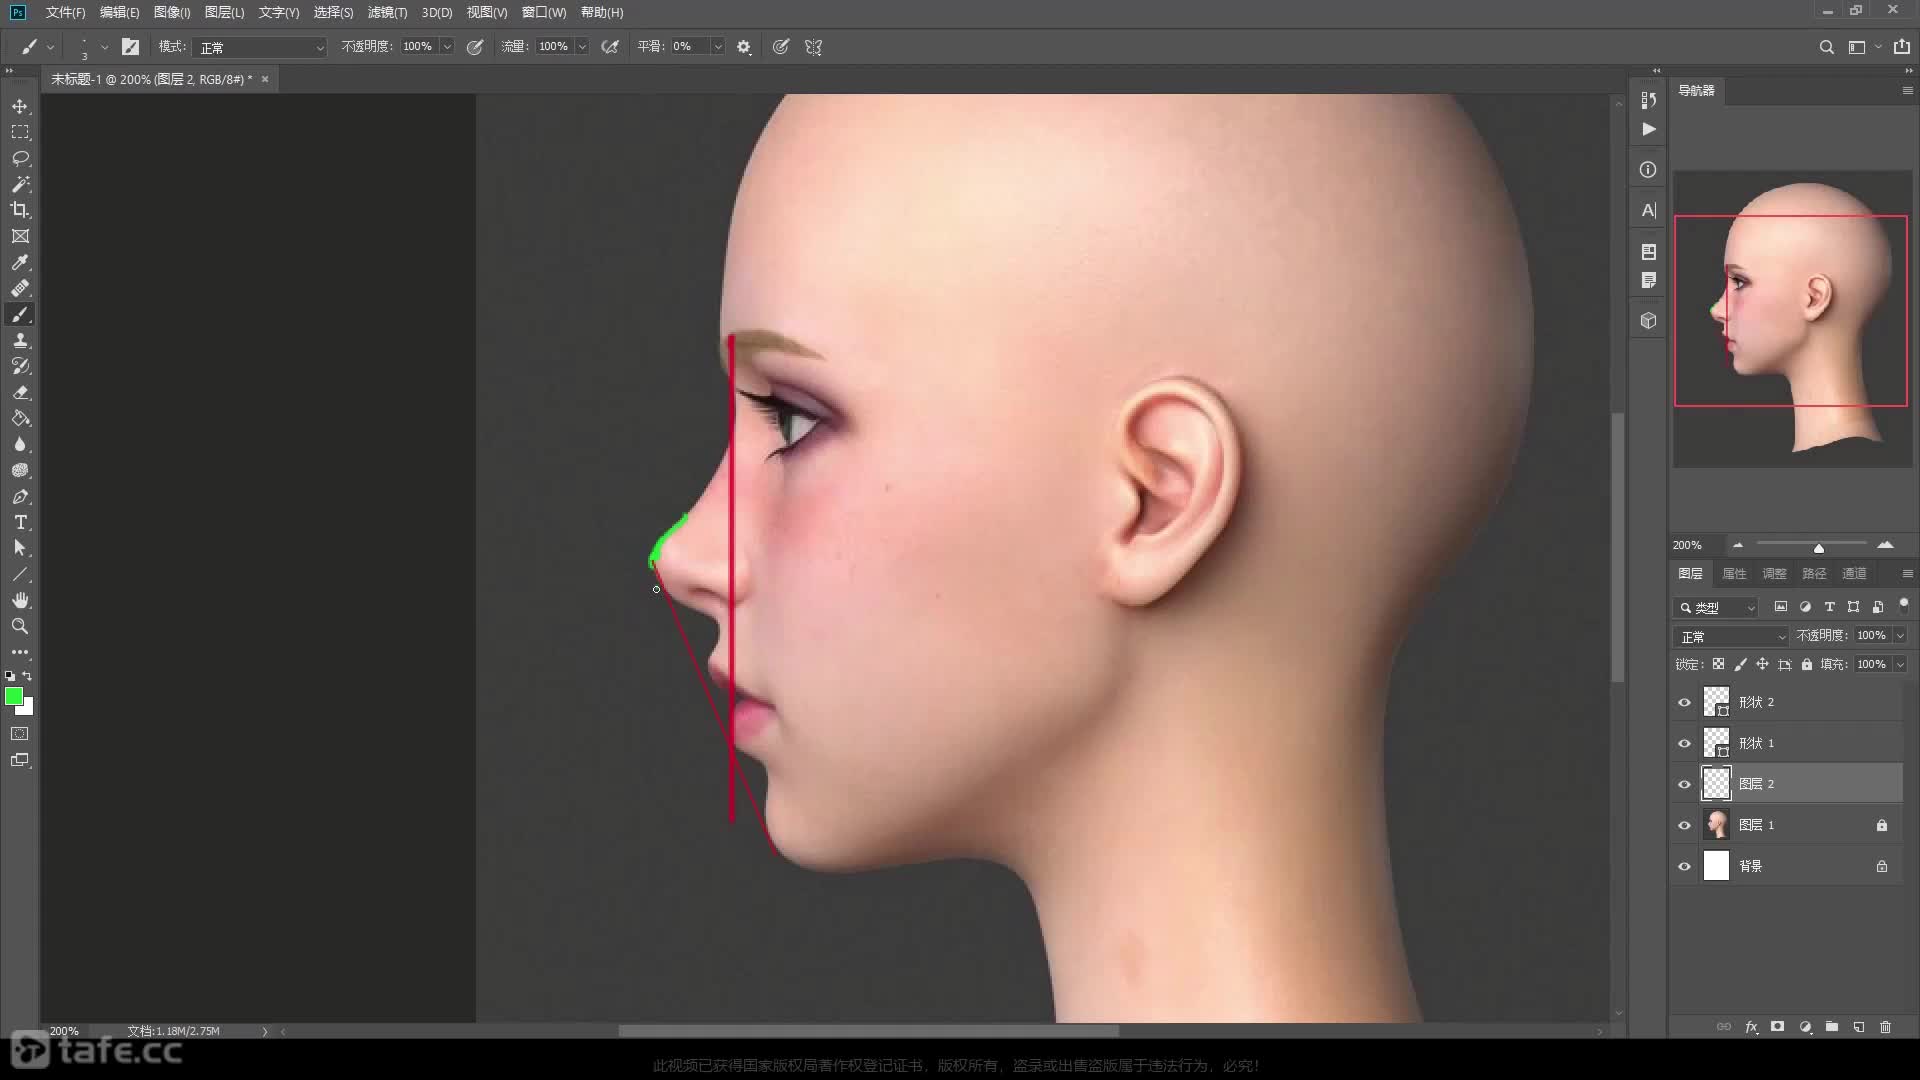
Task: Add layer style fx
Action: pos(1751,1027)
